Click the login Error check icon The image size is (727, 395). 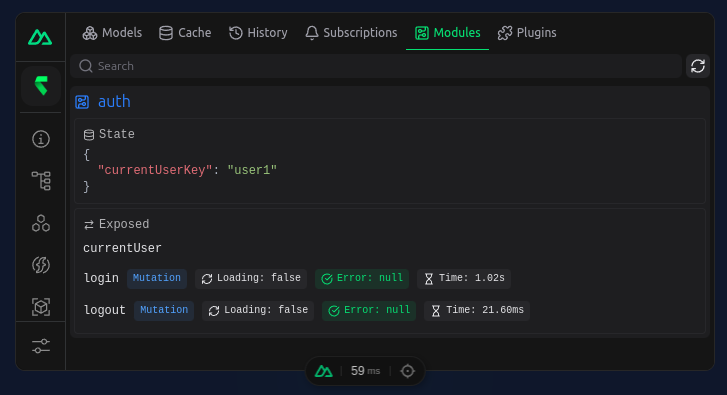pos(327,279)
